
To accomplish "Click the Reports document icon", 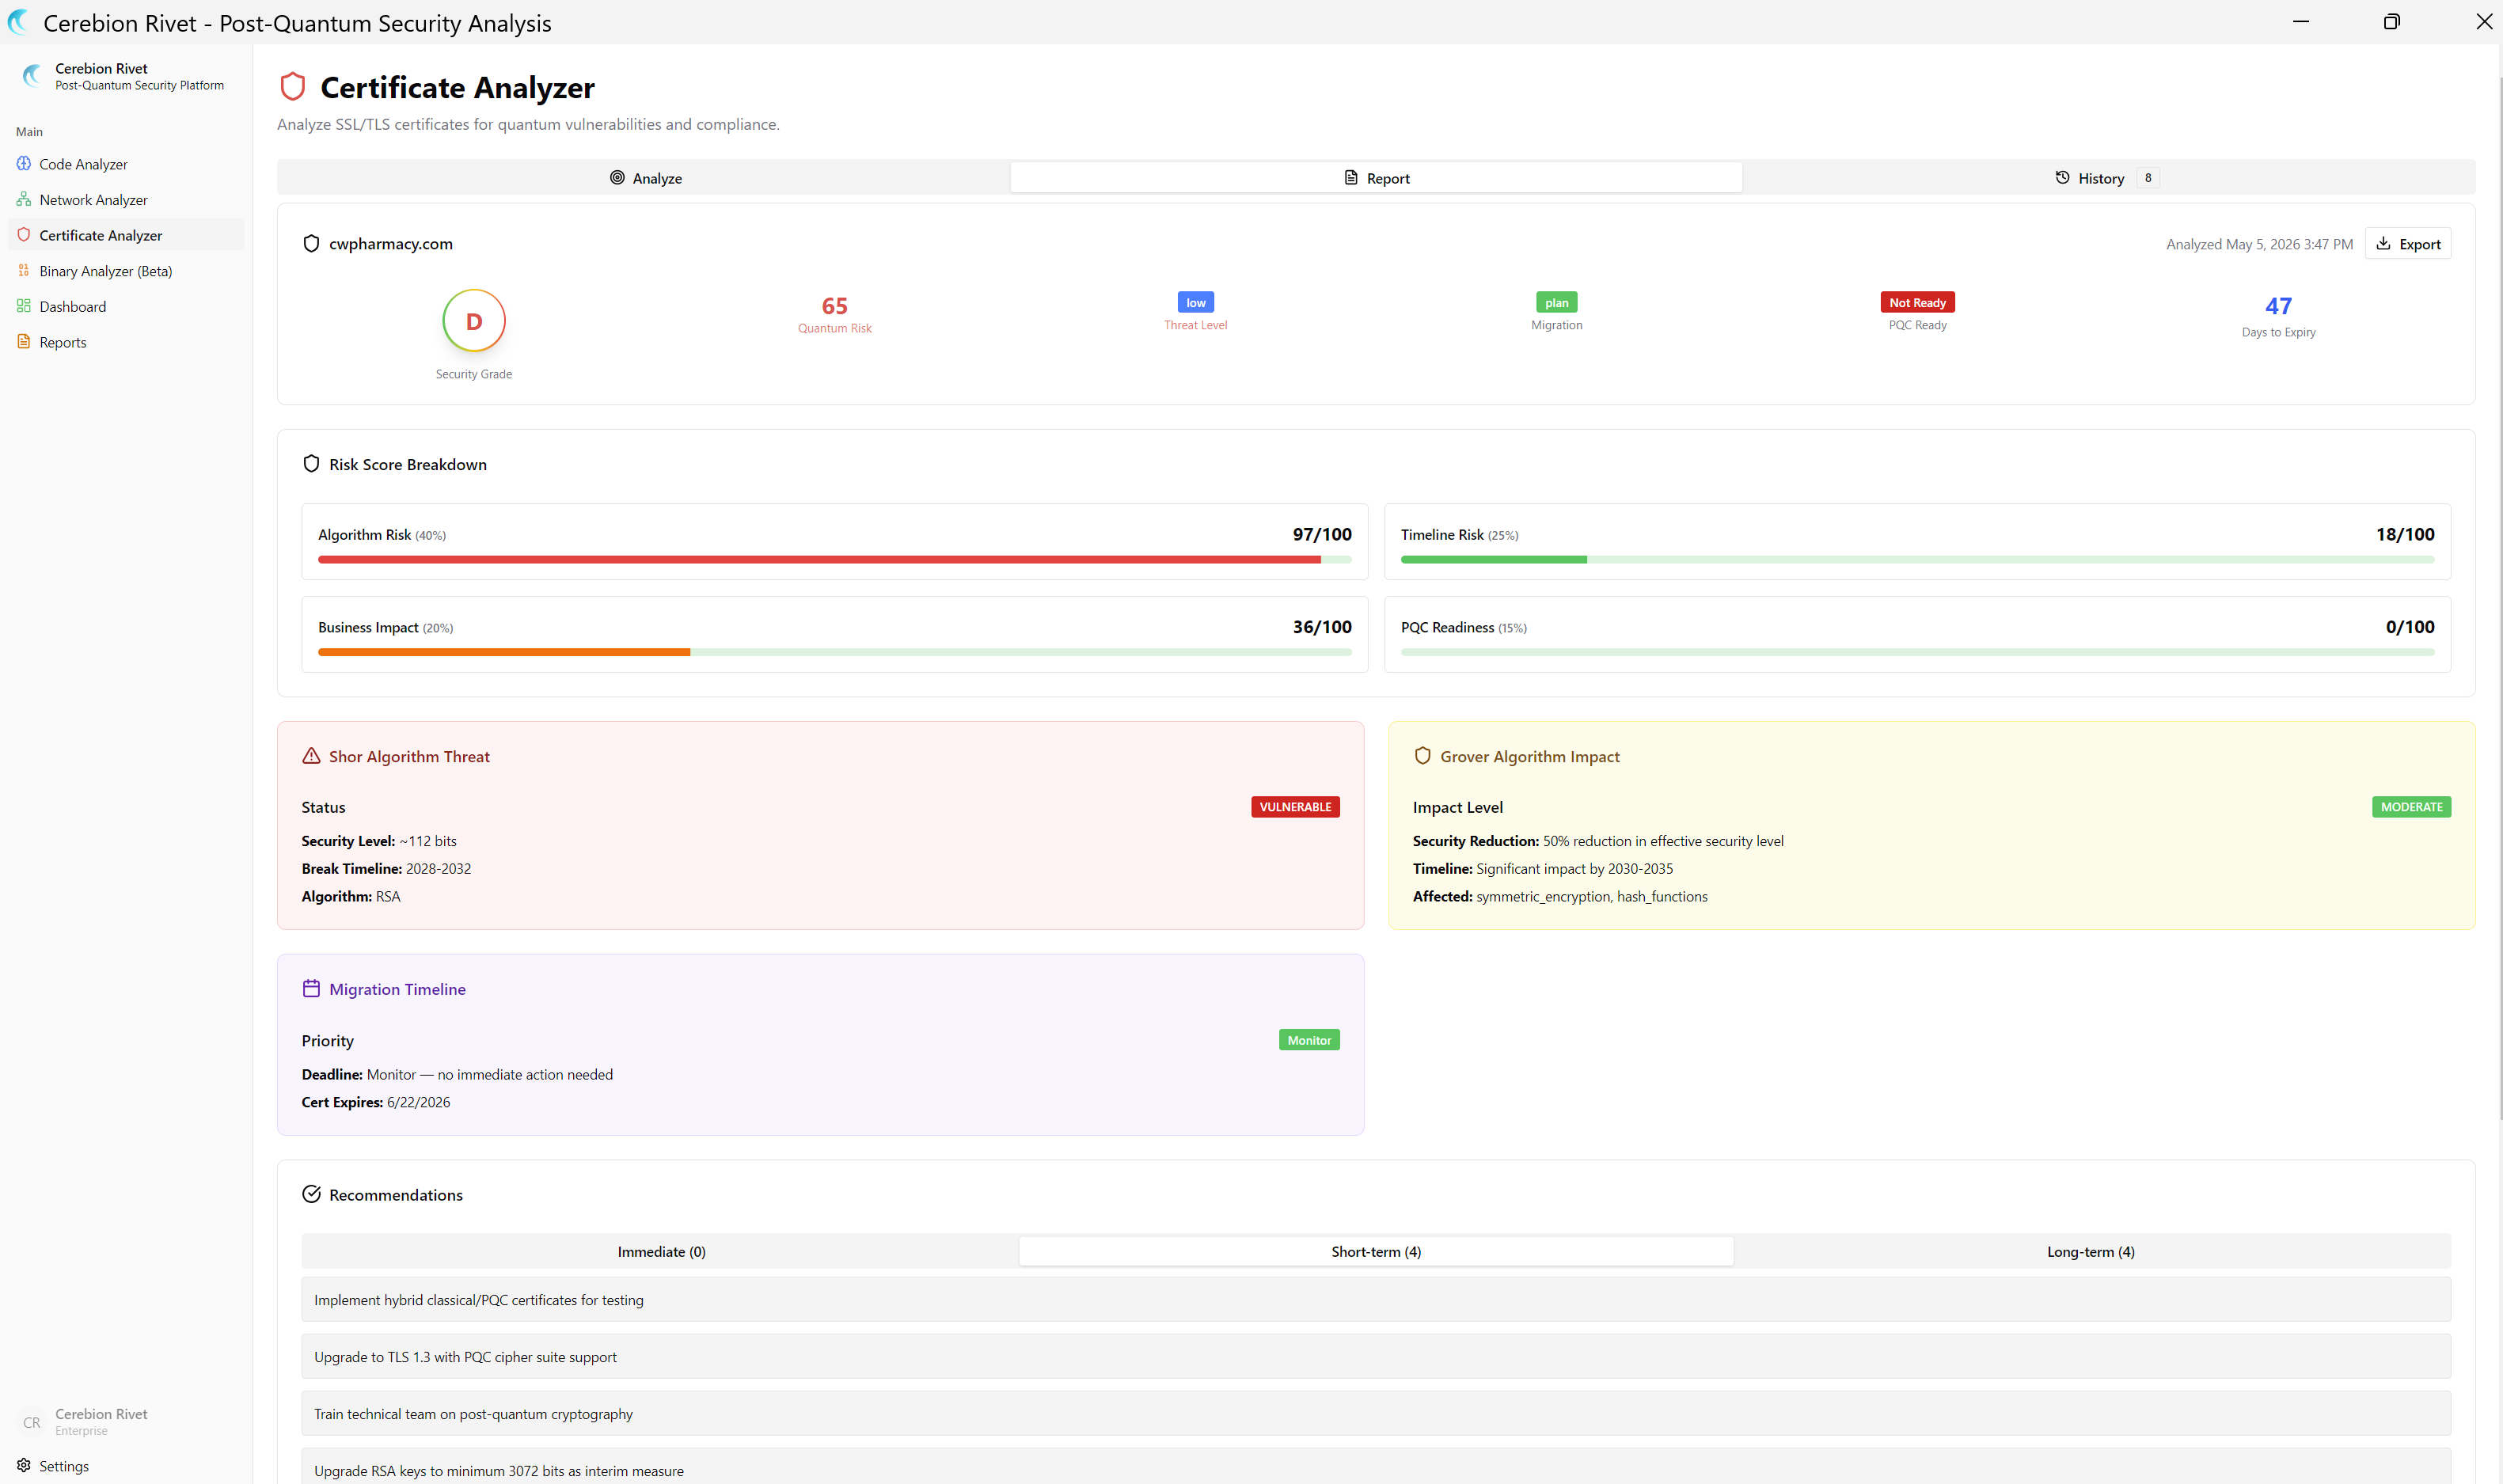I will (24, 341).
